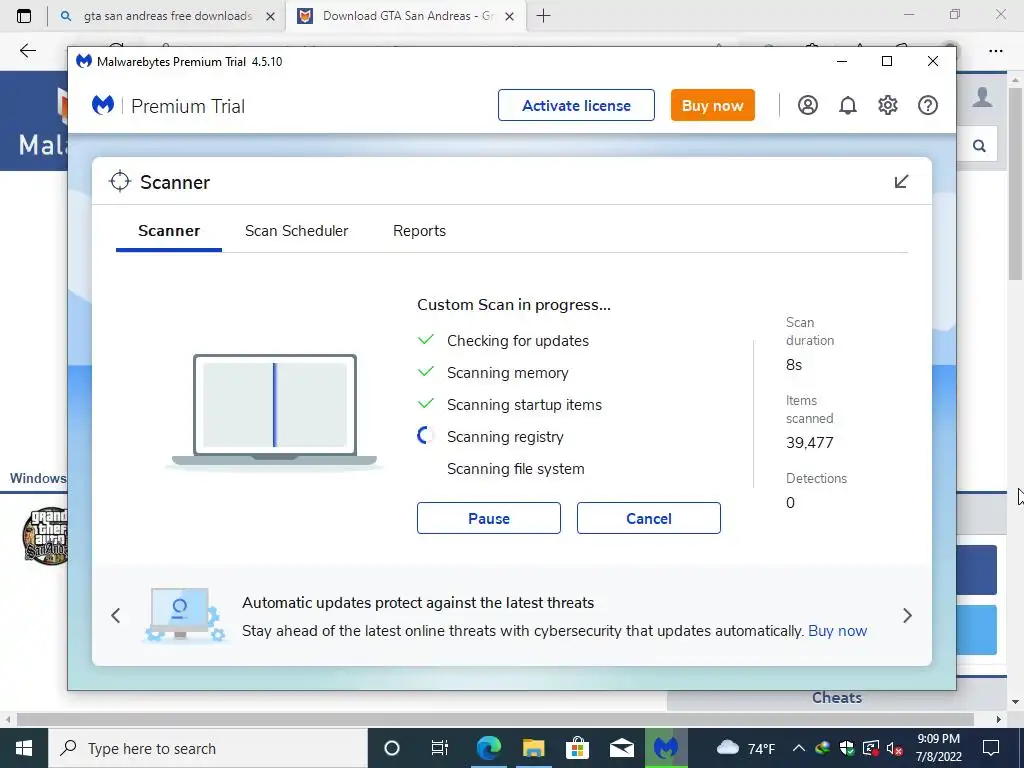Open Windows Security shield in tray
This screenshot has width=1024, height=768.
(x=847, y=748)
